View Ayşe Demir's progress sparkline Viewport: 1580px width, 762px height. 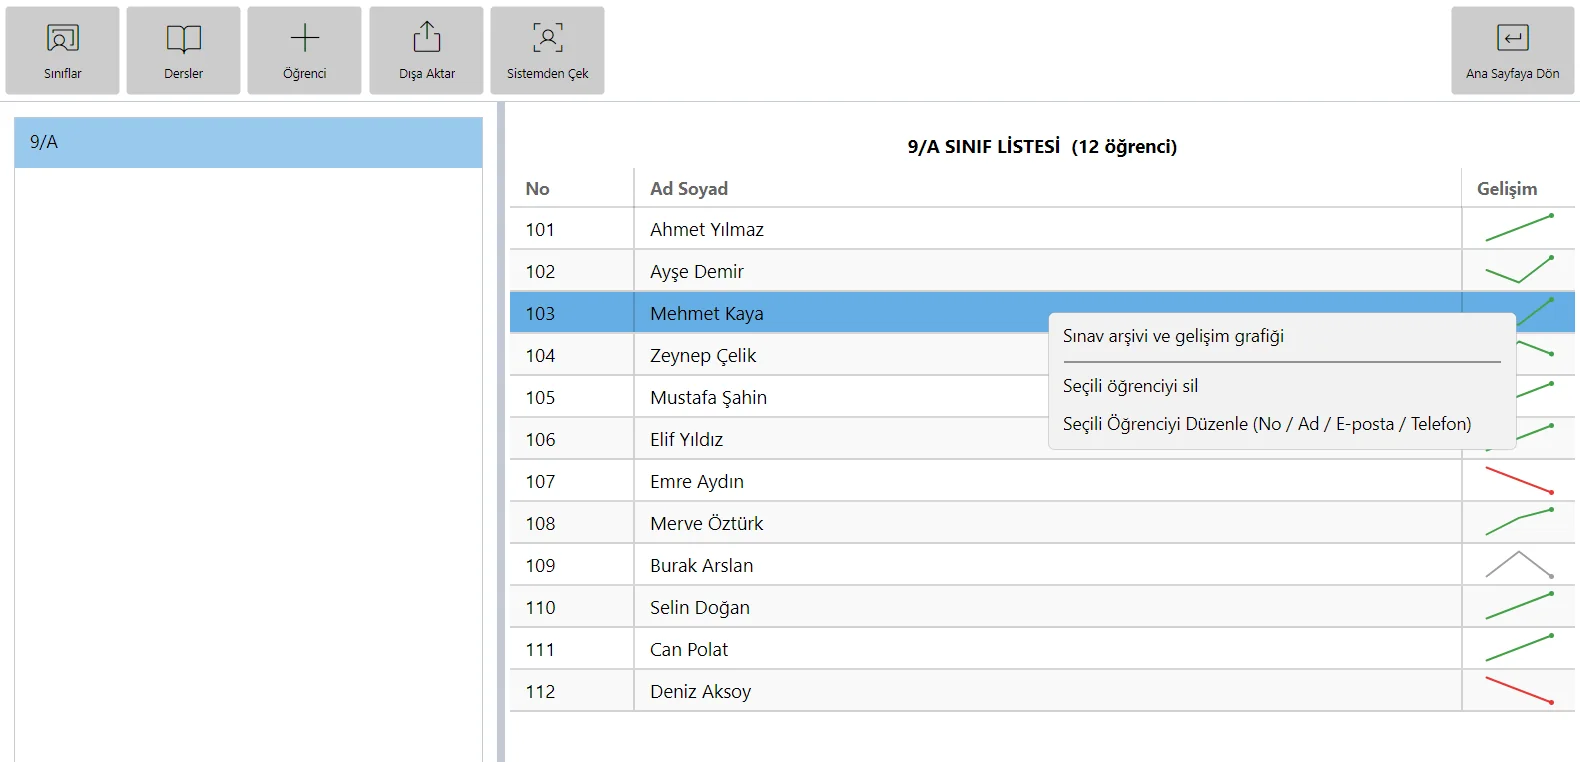click(1519, 270)
